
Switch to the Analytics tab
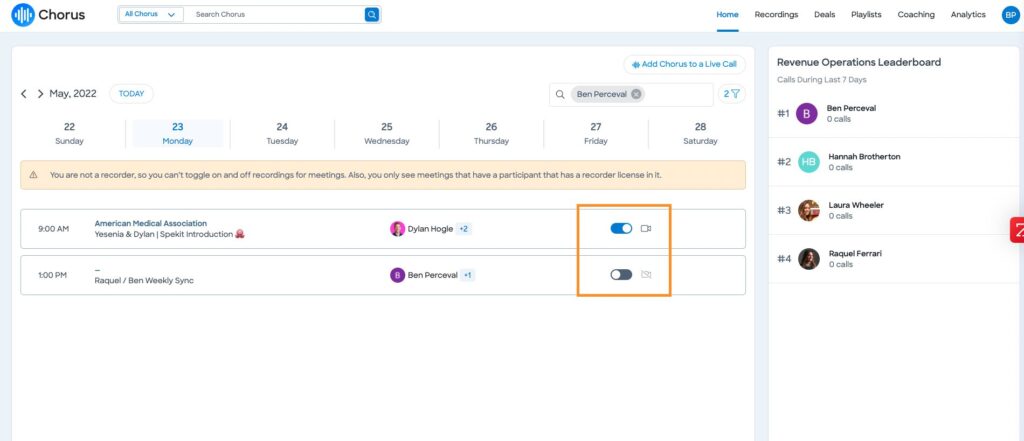968,14
